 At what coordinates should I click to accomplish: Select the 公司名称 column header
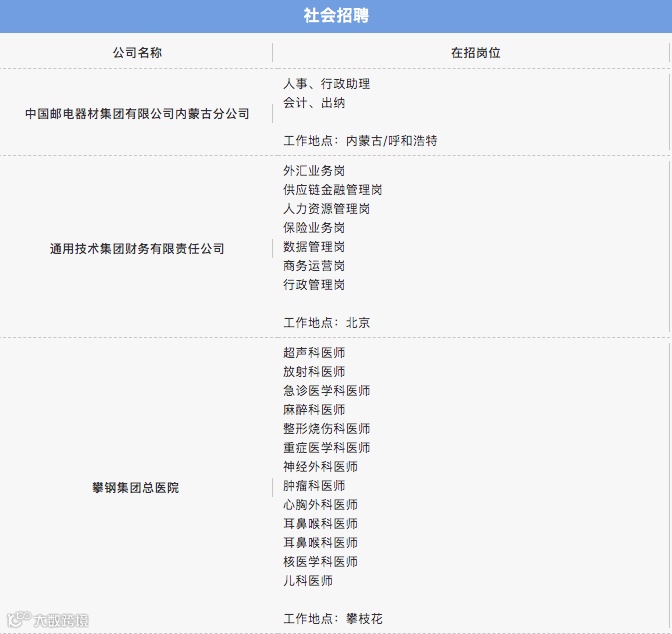(137, 53)
